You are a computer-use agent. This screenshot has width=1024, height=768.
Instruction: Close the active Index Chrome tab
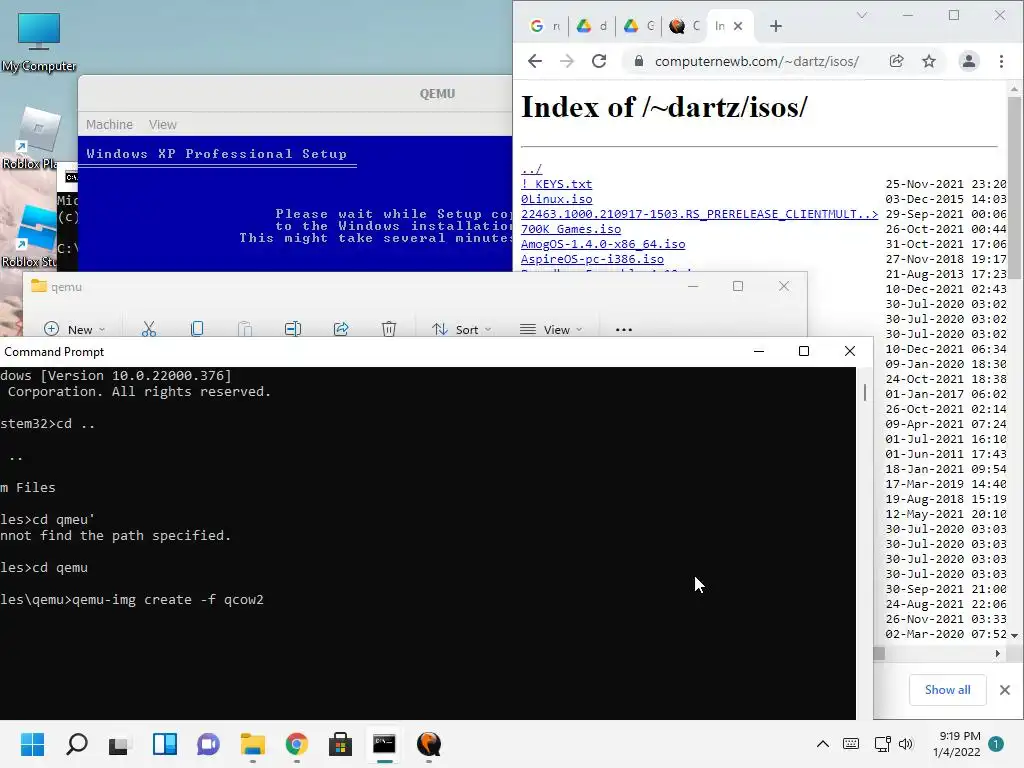(738, 26)
